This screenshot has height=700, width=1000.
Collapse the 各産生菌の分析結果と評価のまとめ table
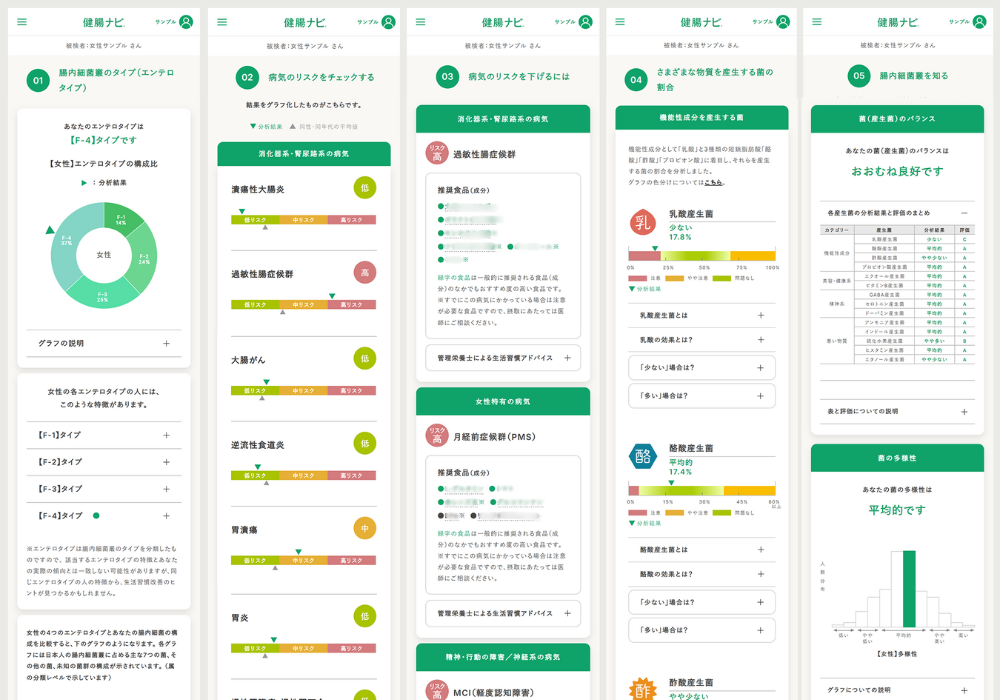[x=963, y=213]
